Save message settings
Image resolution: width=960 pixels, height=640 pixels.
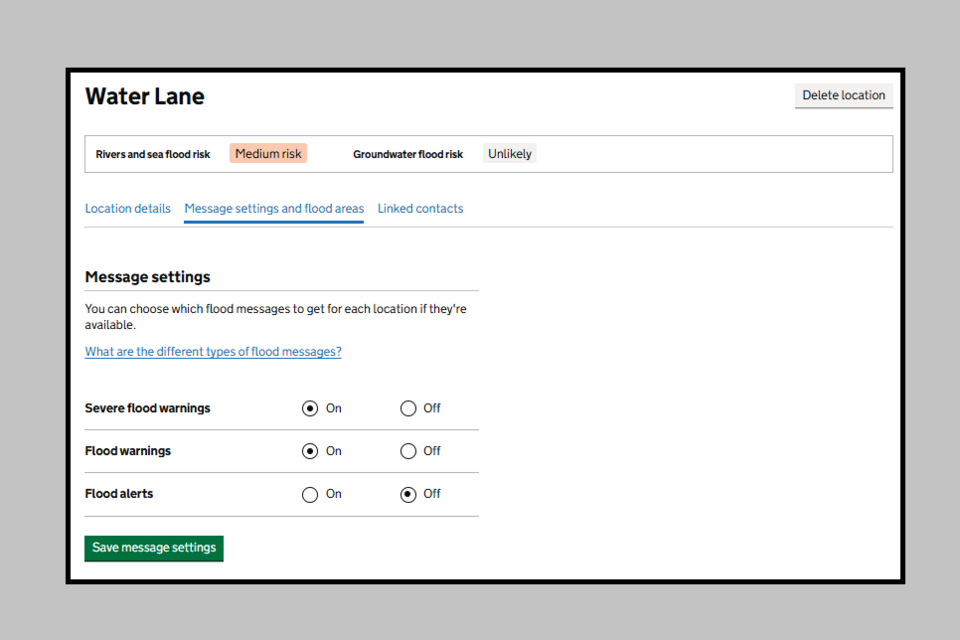(x=154, y=548)
